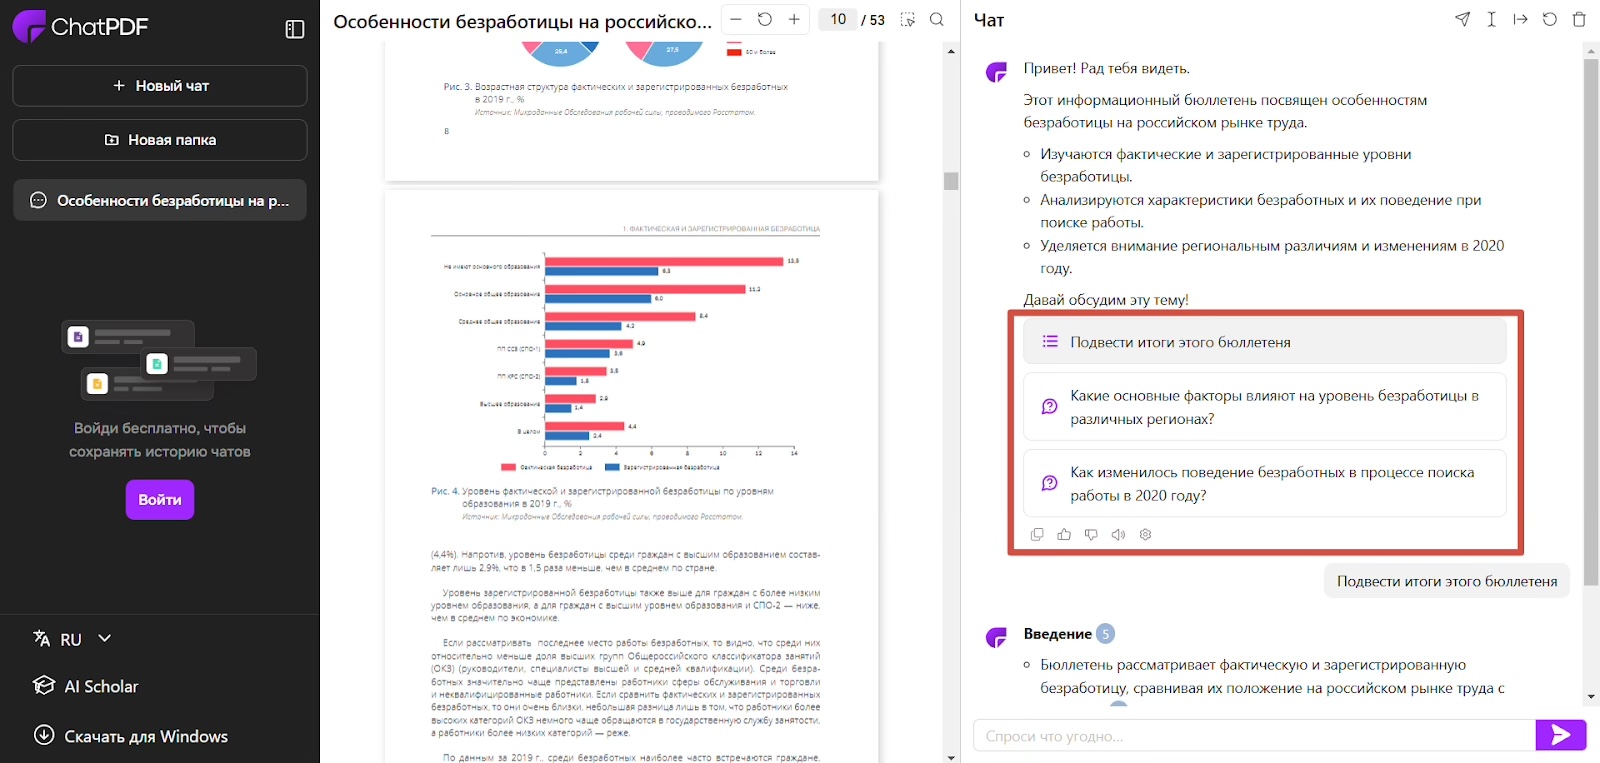The height and width of the screenshot is (763, 1600).
Task: Share the chat via paper plane icon
Action: coord(1463,19)
